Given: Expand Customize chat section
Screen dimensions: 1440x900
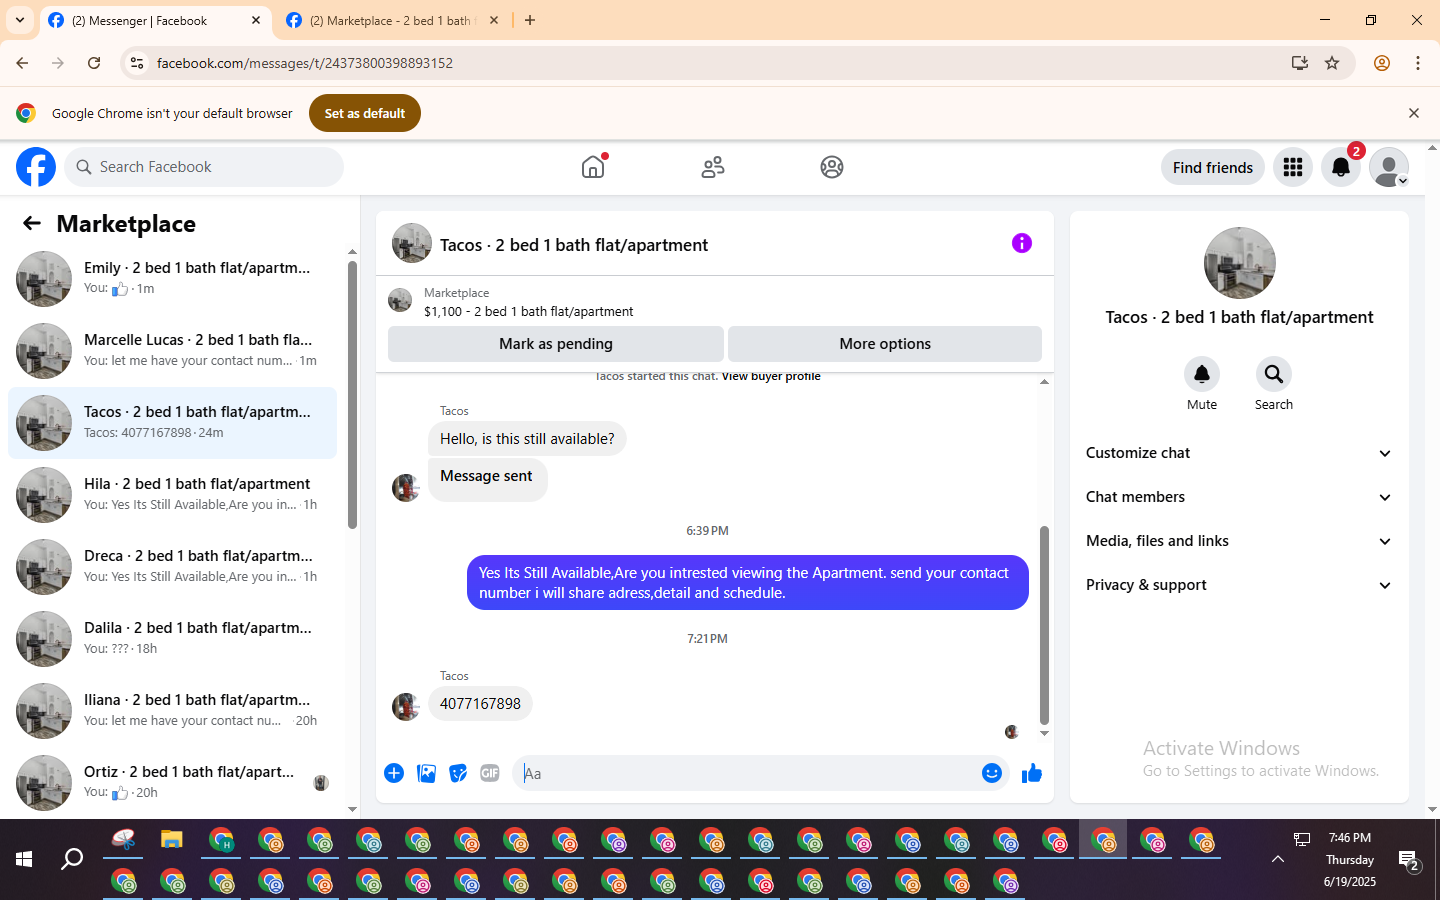Looking at the screenshot, I should point(1239,453).
